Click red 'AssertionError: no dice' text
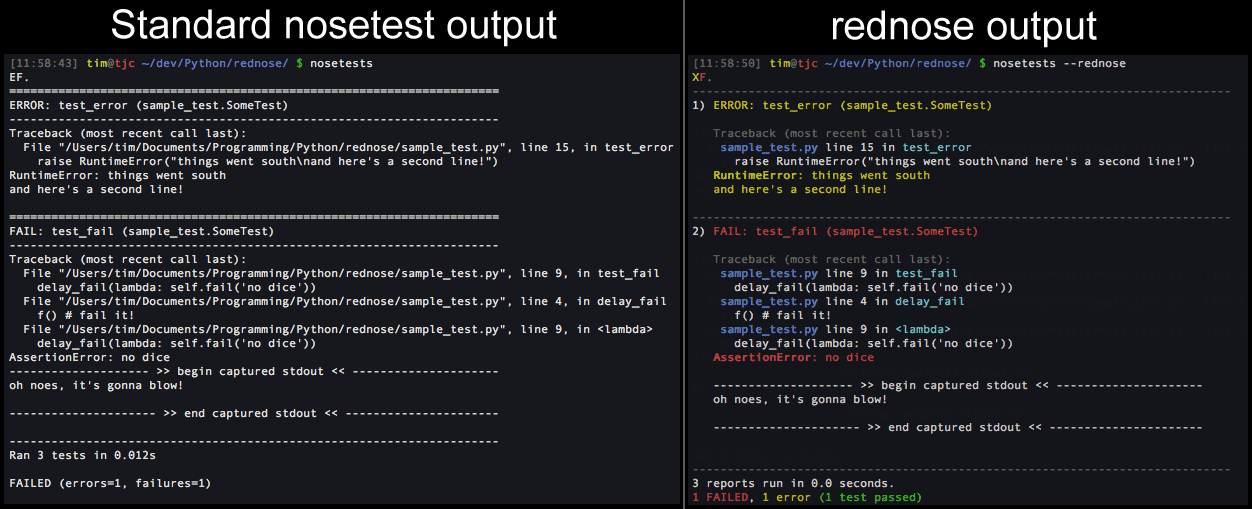The image size is (1252, 509). pyautogui.click(x=793, y=357)
